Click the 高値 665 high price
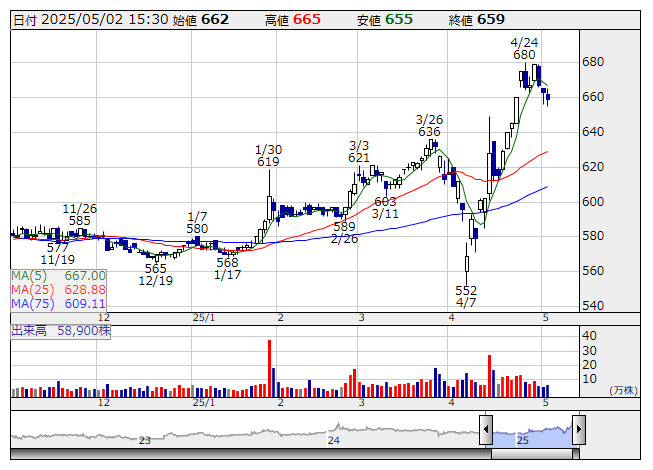 pyautogui.click(x=293, y=20)
